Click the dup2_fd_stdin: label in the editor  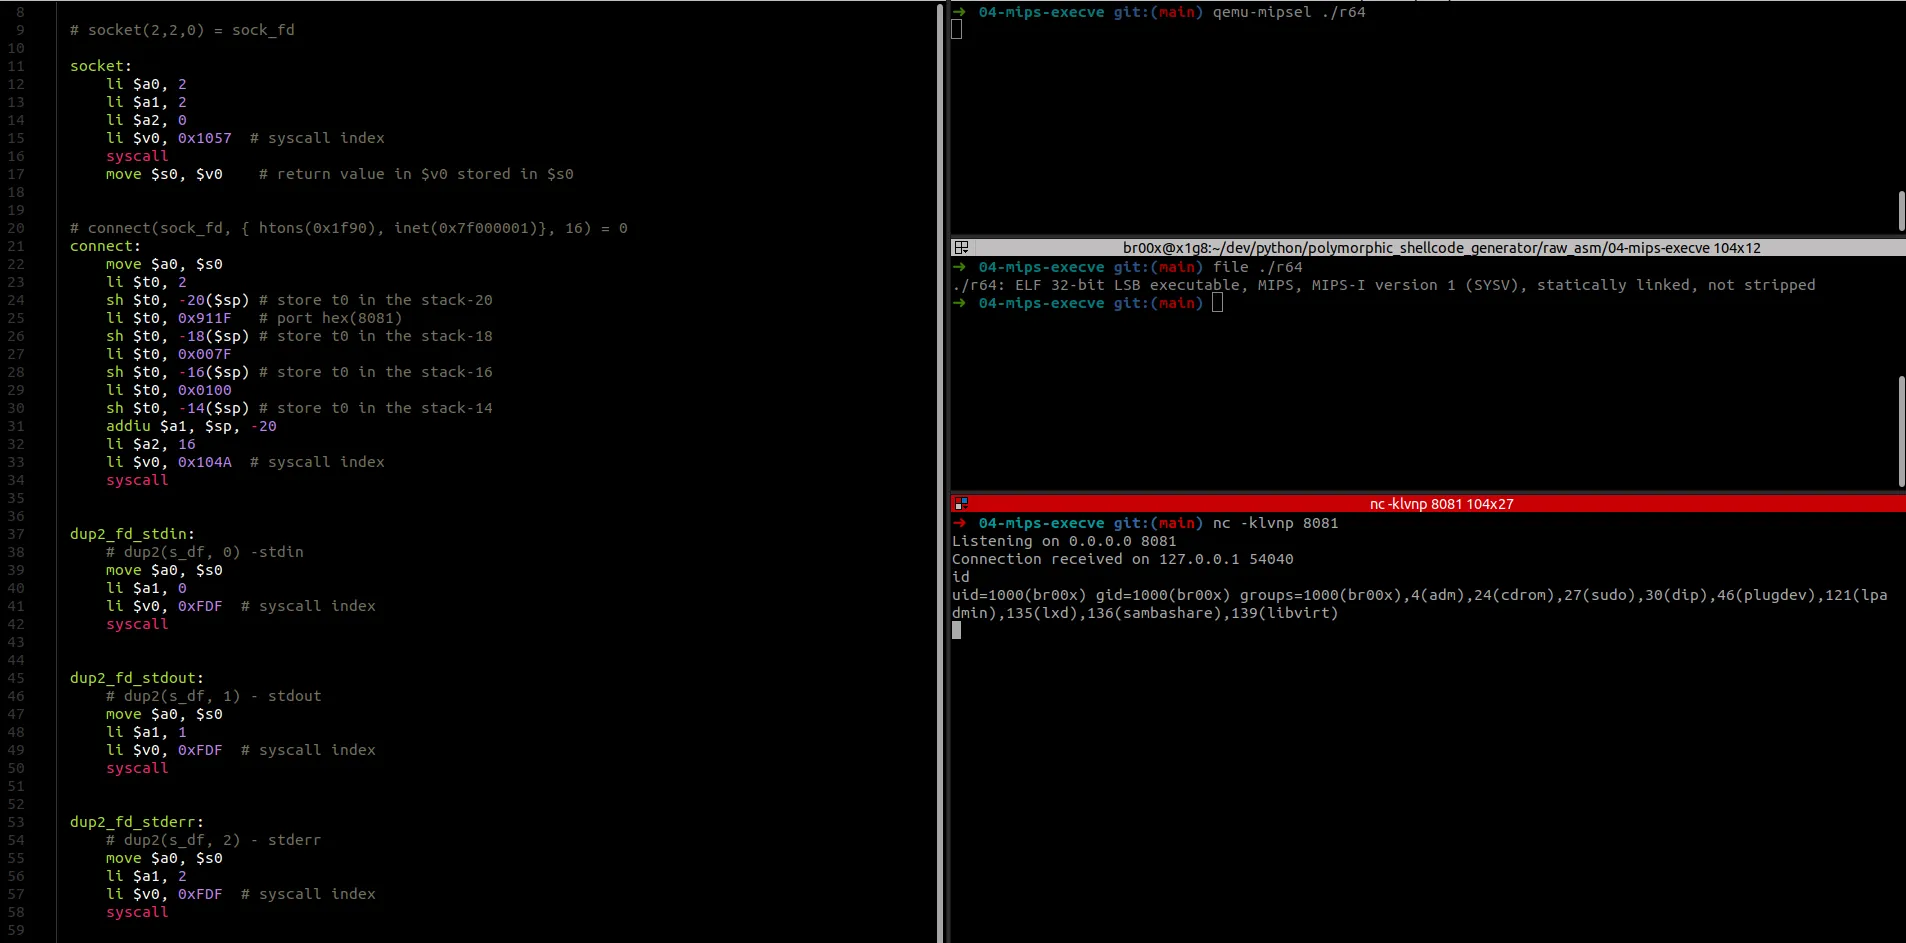click(133, 533)
